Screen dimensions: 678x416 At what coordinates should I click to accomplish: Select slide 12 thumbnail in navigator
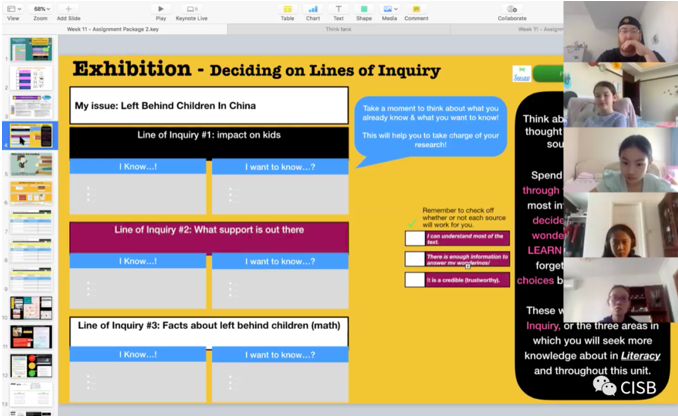tap(31, 366)
